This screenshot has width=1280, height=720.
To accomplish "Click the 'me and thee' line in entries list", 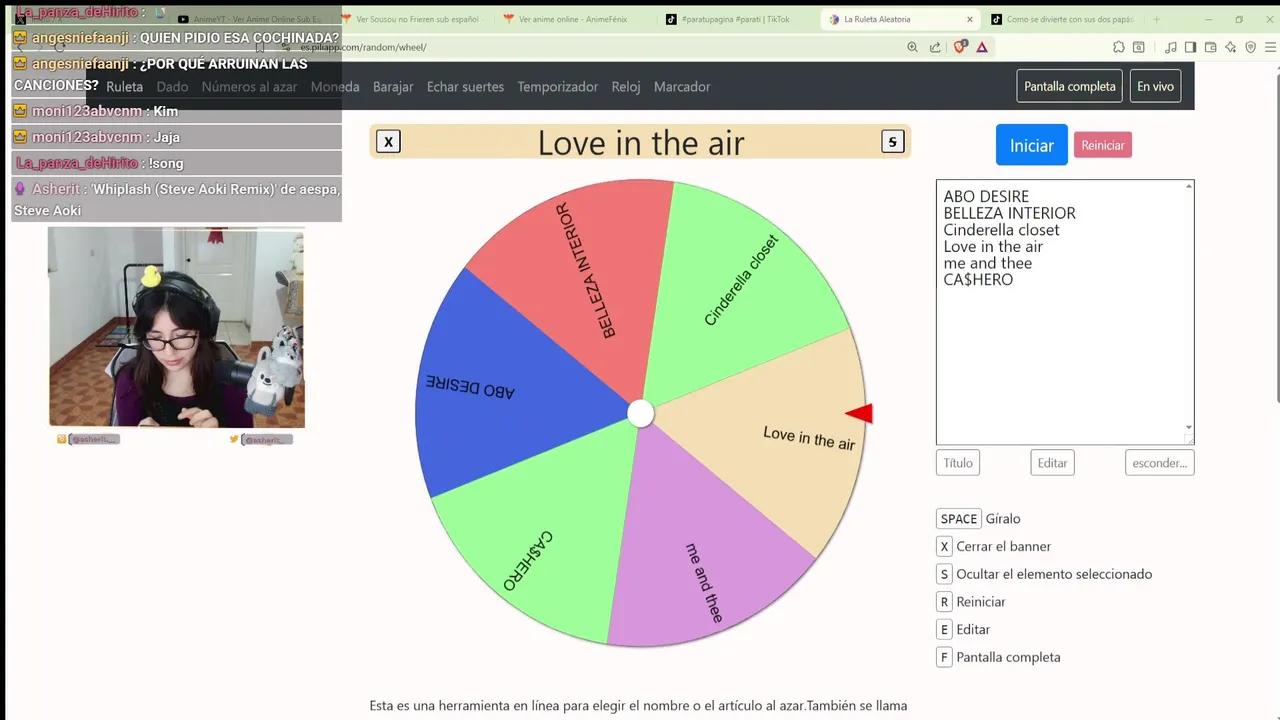I will click(x=988, y=263).
